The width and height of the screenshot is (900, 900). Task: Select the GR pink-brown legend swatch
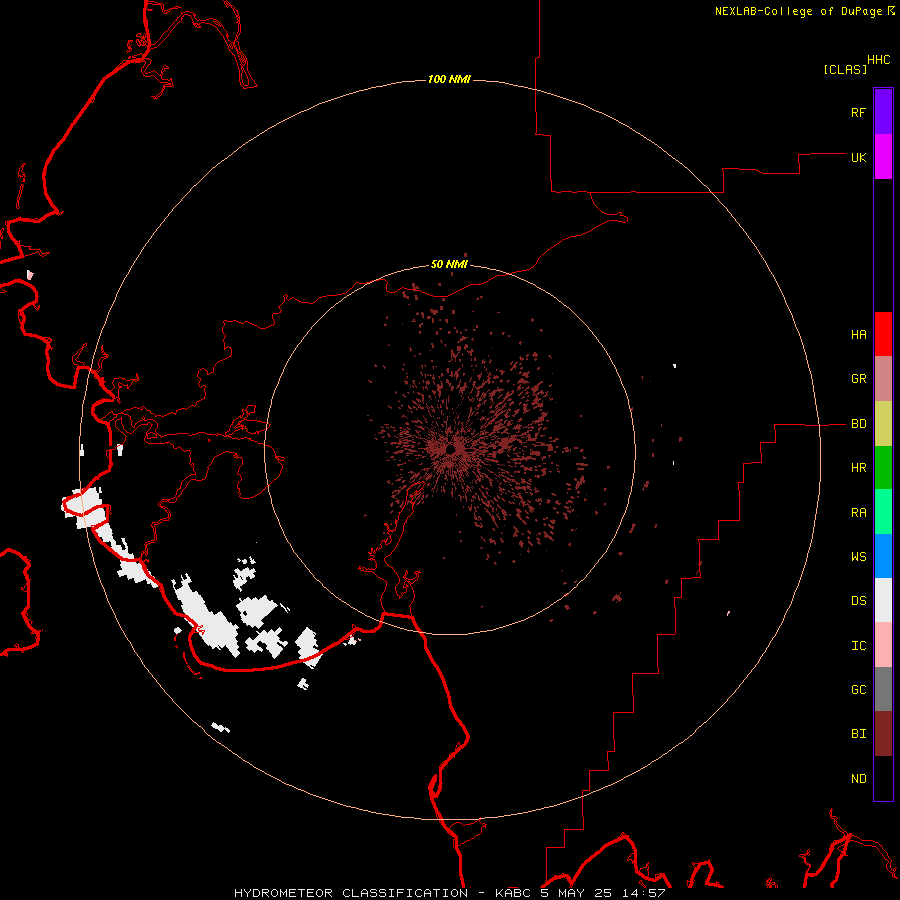click(883, 379)
